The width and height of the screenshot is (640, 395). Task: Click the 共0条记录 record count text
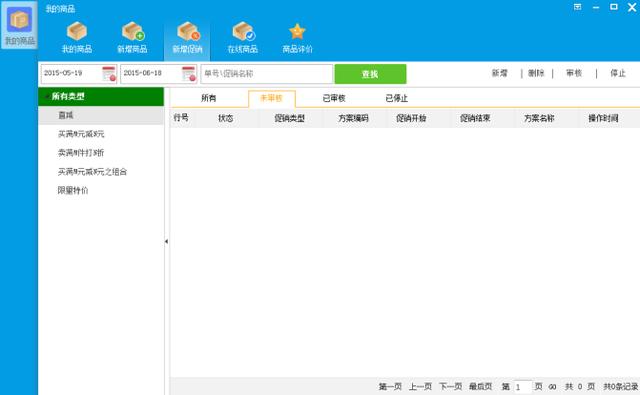(621, 386)
